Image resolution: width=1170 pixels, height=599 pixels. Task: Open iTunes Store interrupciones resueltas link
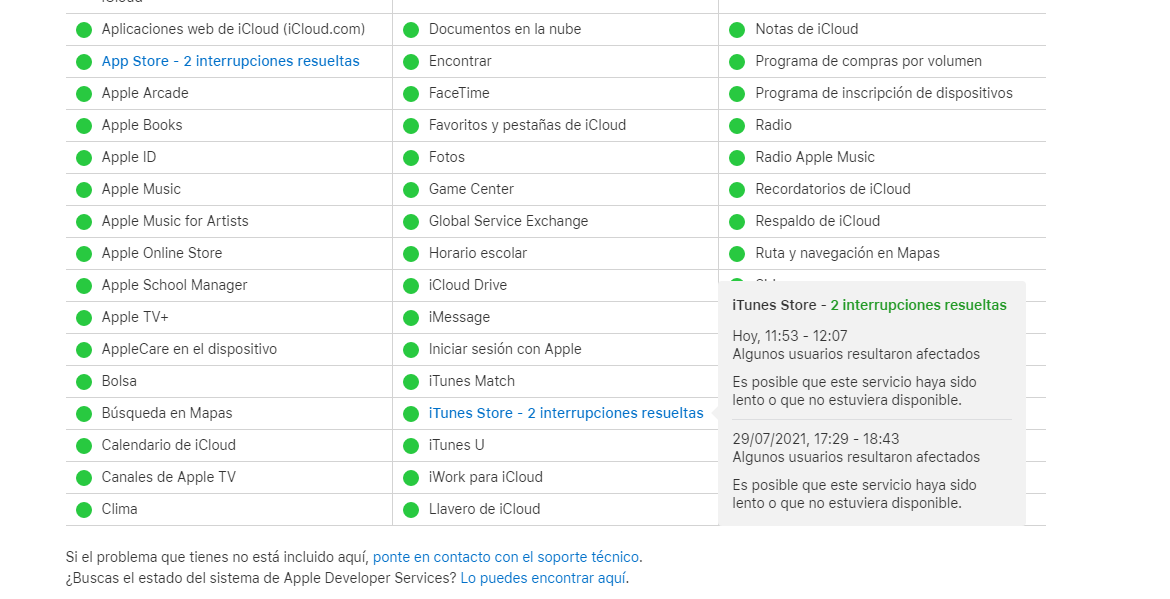[x=565, y=413]
